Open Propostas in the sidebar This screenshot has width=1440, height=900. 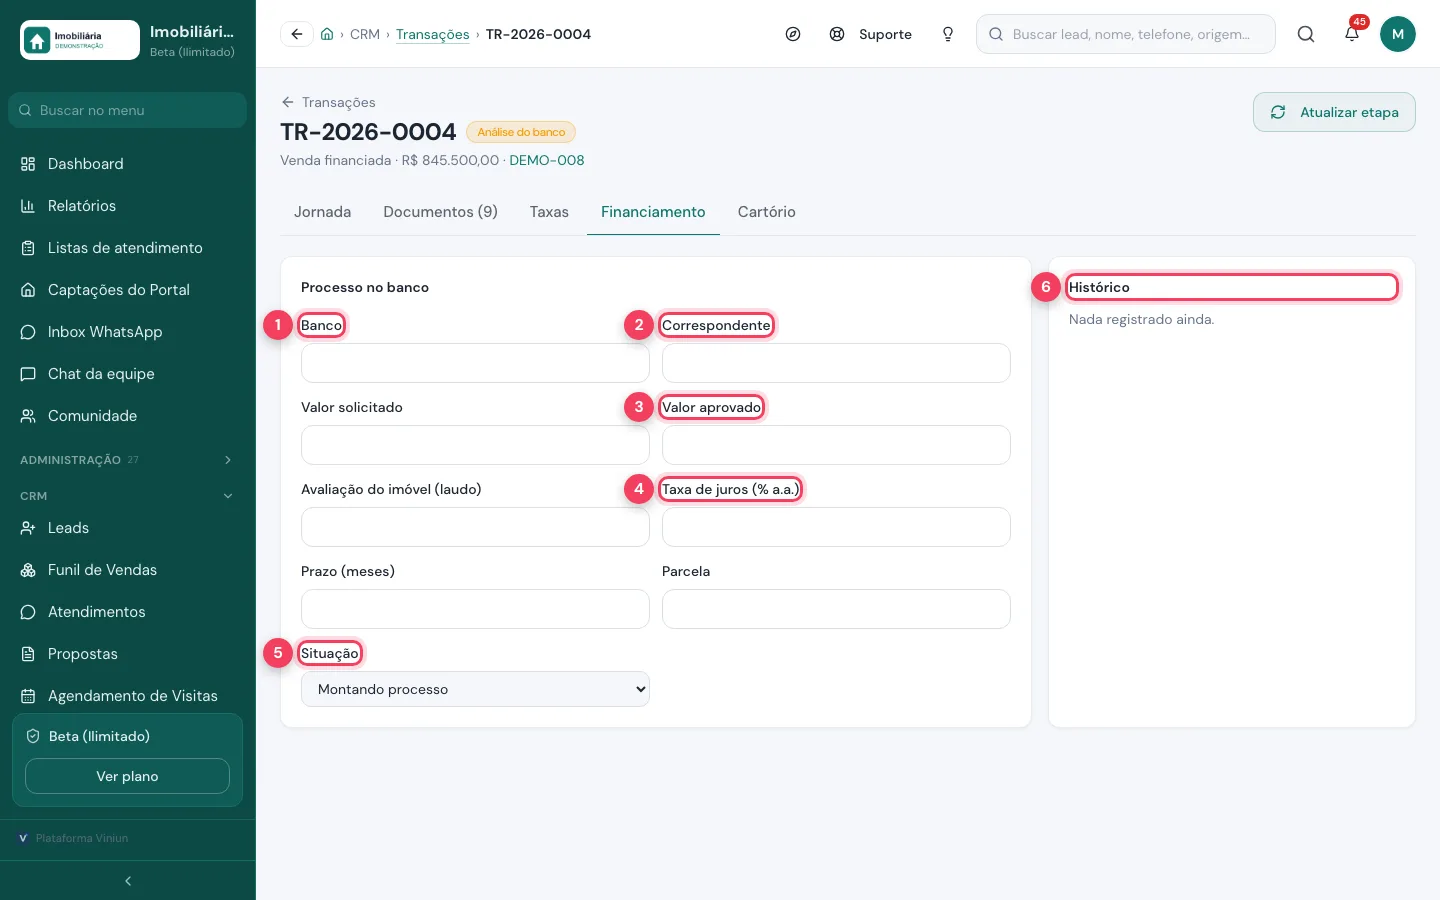pos(128,654)
